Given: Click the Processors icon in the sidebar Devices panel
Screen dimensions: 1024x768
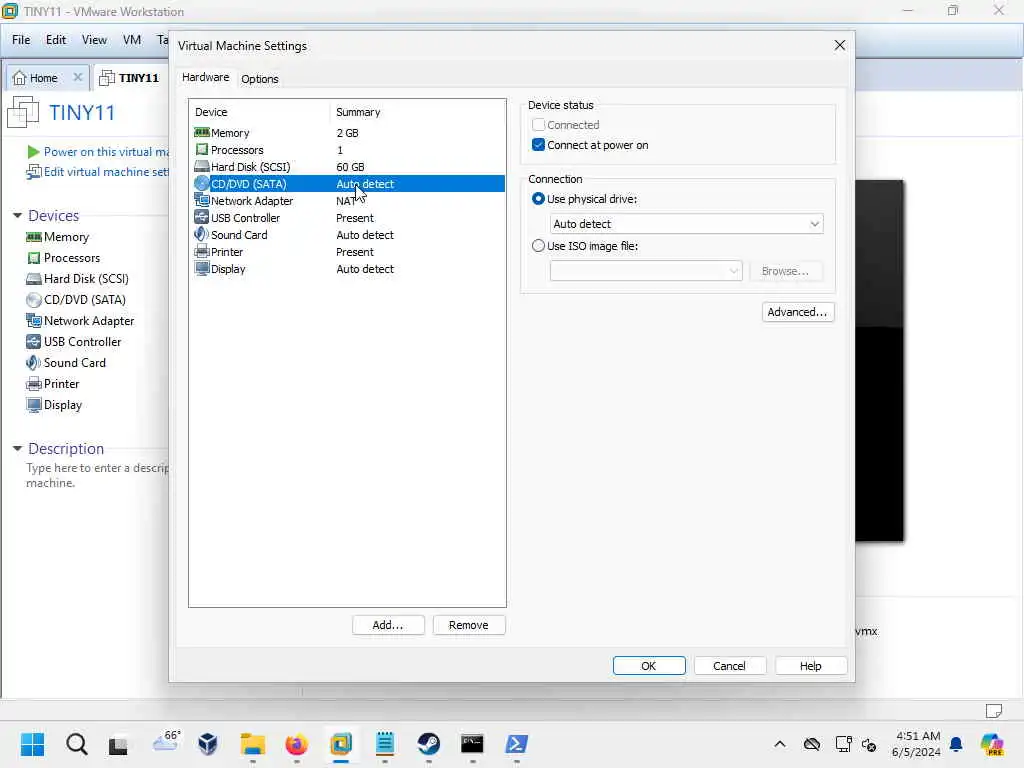Looking at the screenshot, I should [x=33, y=258].
